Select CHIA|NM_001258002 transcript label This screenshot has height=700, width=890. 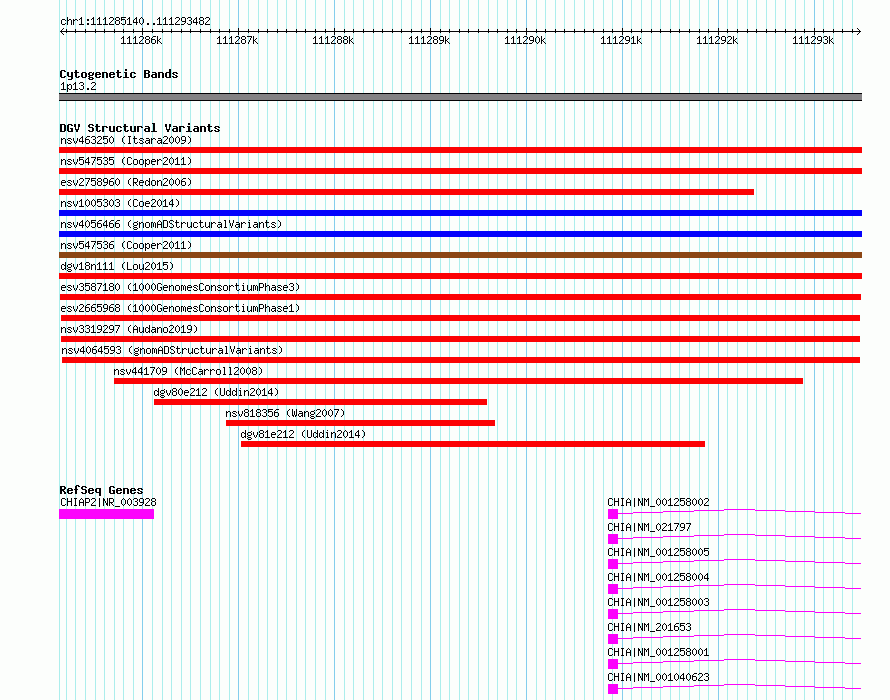click(658, 502)
